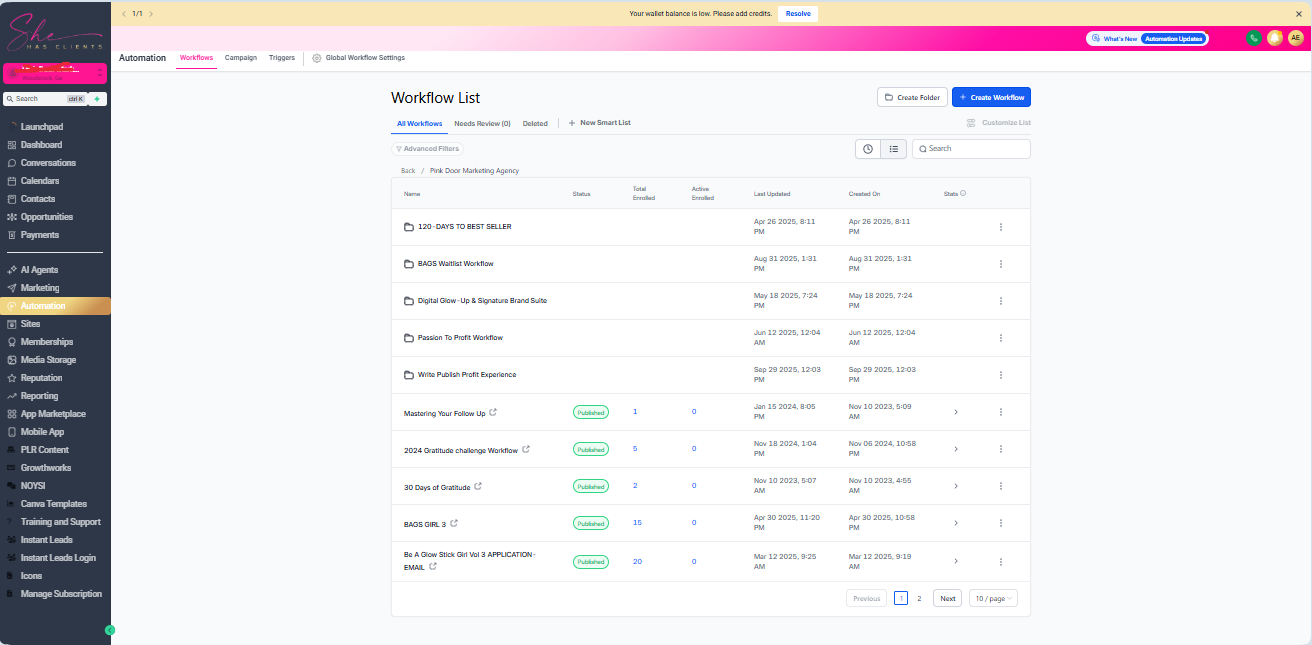The height and width of the screenshot is (645, 1312).
Task: Open the Advanced Filters expander
Action: click(x=427, y=149)
